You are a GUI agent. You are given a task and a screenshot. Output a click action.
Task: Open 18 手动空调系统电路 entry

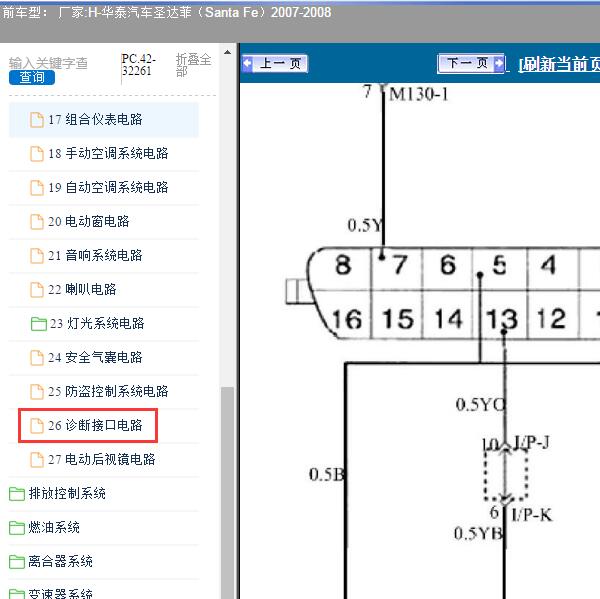(104, 153)
